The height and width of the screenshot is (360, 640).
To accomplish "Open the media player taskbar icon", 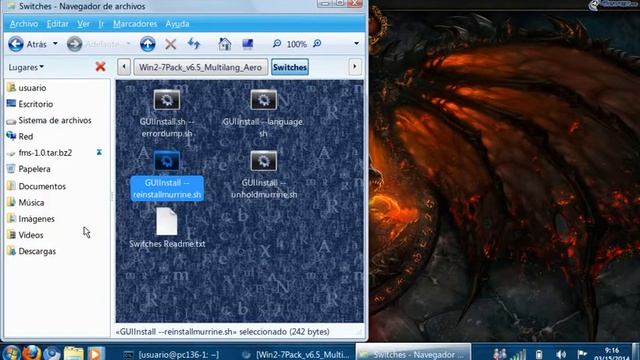I will (95, 353).
